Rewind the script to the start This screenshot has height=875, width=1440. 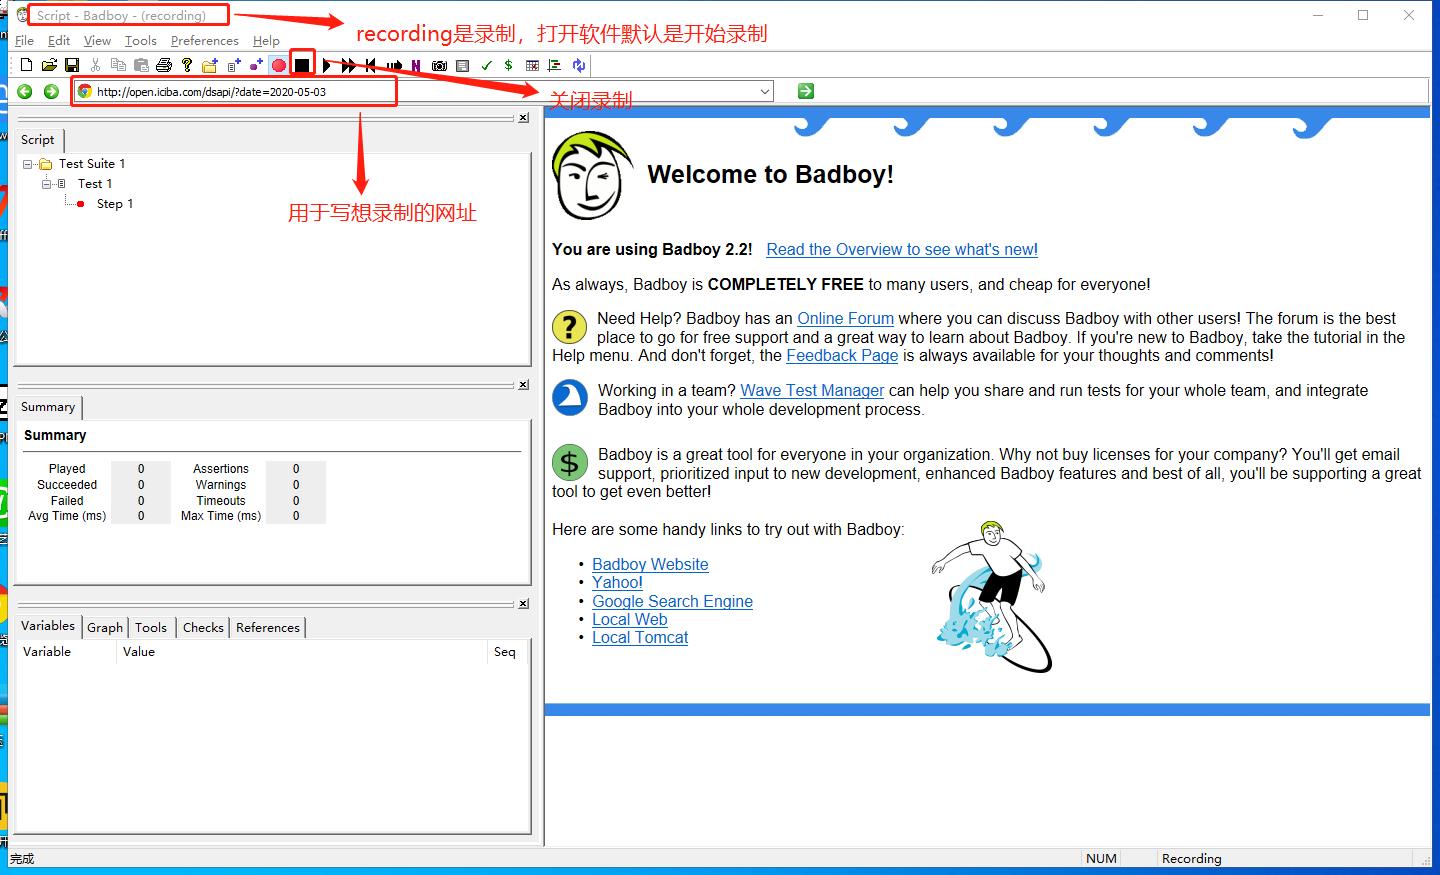click(x=370, y=65)
